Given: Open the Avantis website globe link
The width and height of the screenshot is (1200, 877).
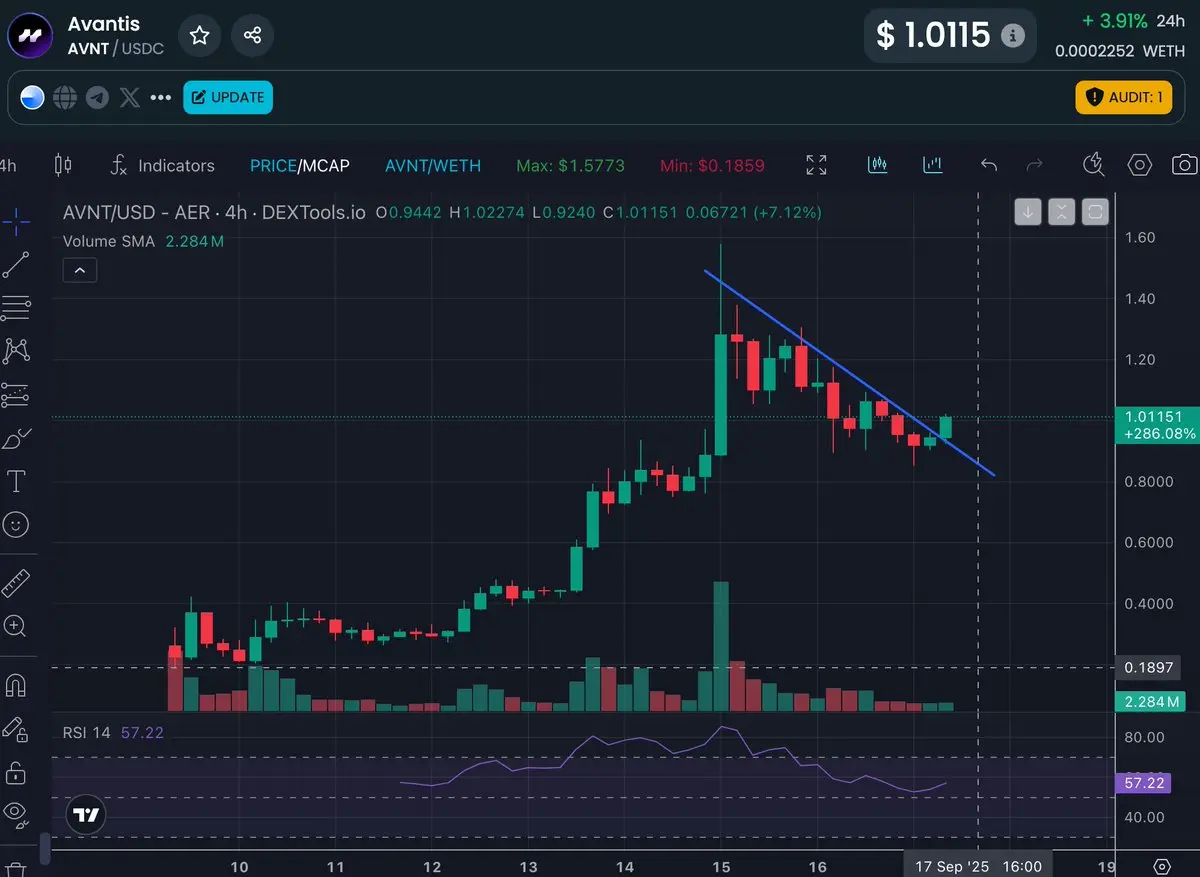Looking at the screenshot, I should pyautogui.click(x=65, y=97).
